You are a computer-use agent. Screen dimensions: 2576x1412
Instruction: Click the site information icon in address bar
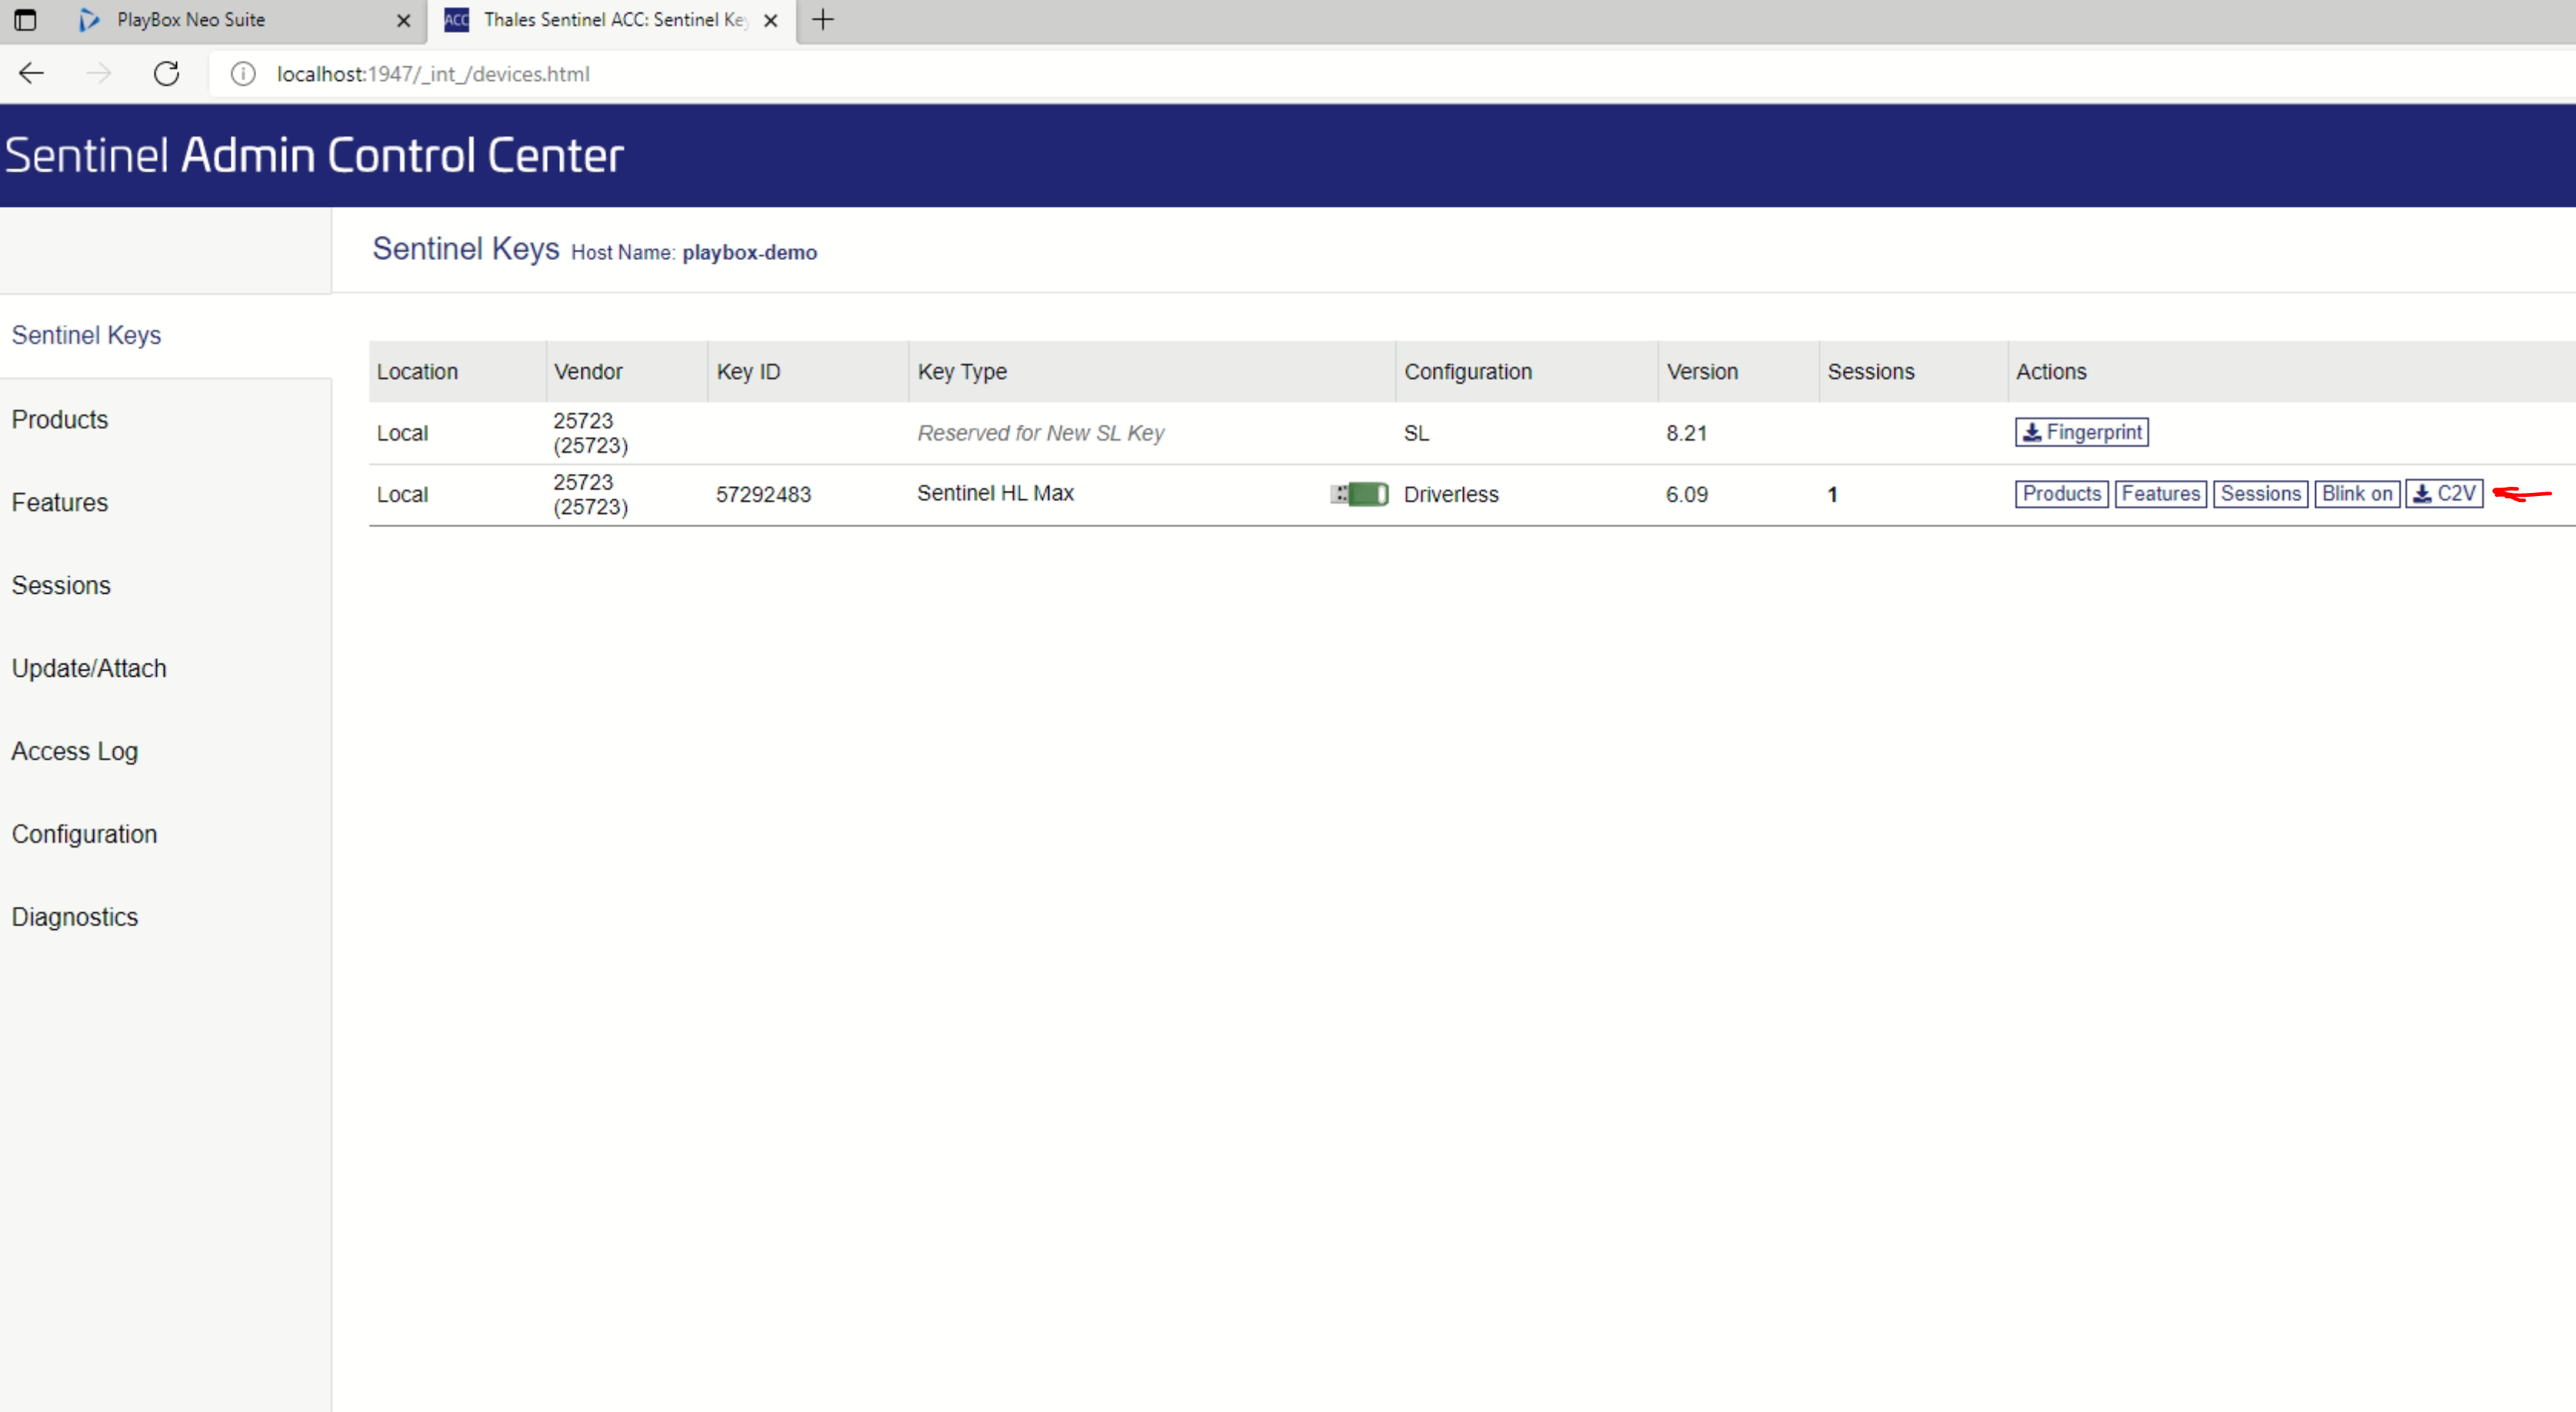click(x=243, y=74)
